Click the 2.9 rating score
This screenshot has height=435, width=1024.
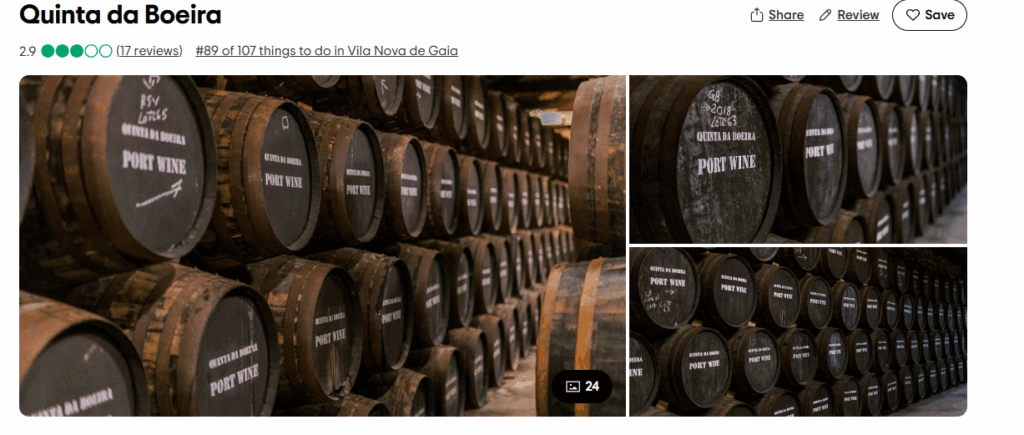click(x=27, y=51)
